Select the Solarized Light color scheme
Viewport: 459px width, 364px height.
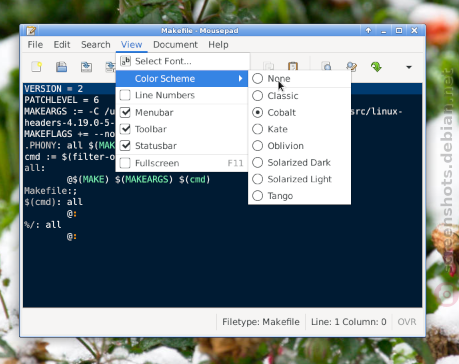pyautogui.click(x=299, y=179)
